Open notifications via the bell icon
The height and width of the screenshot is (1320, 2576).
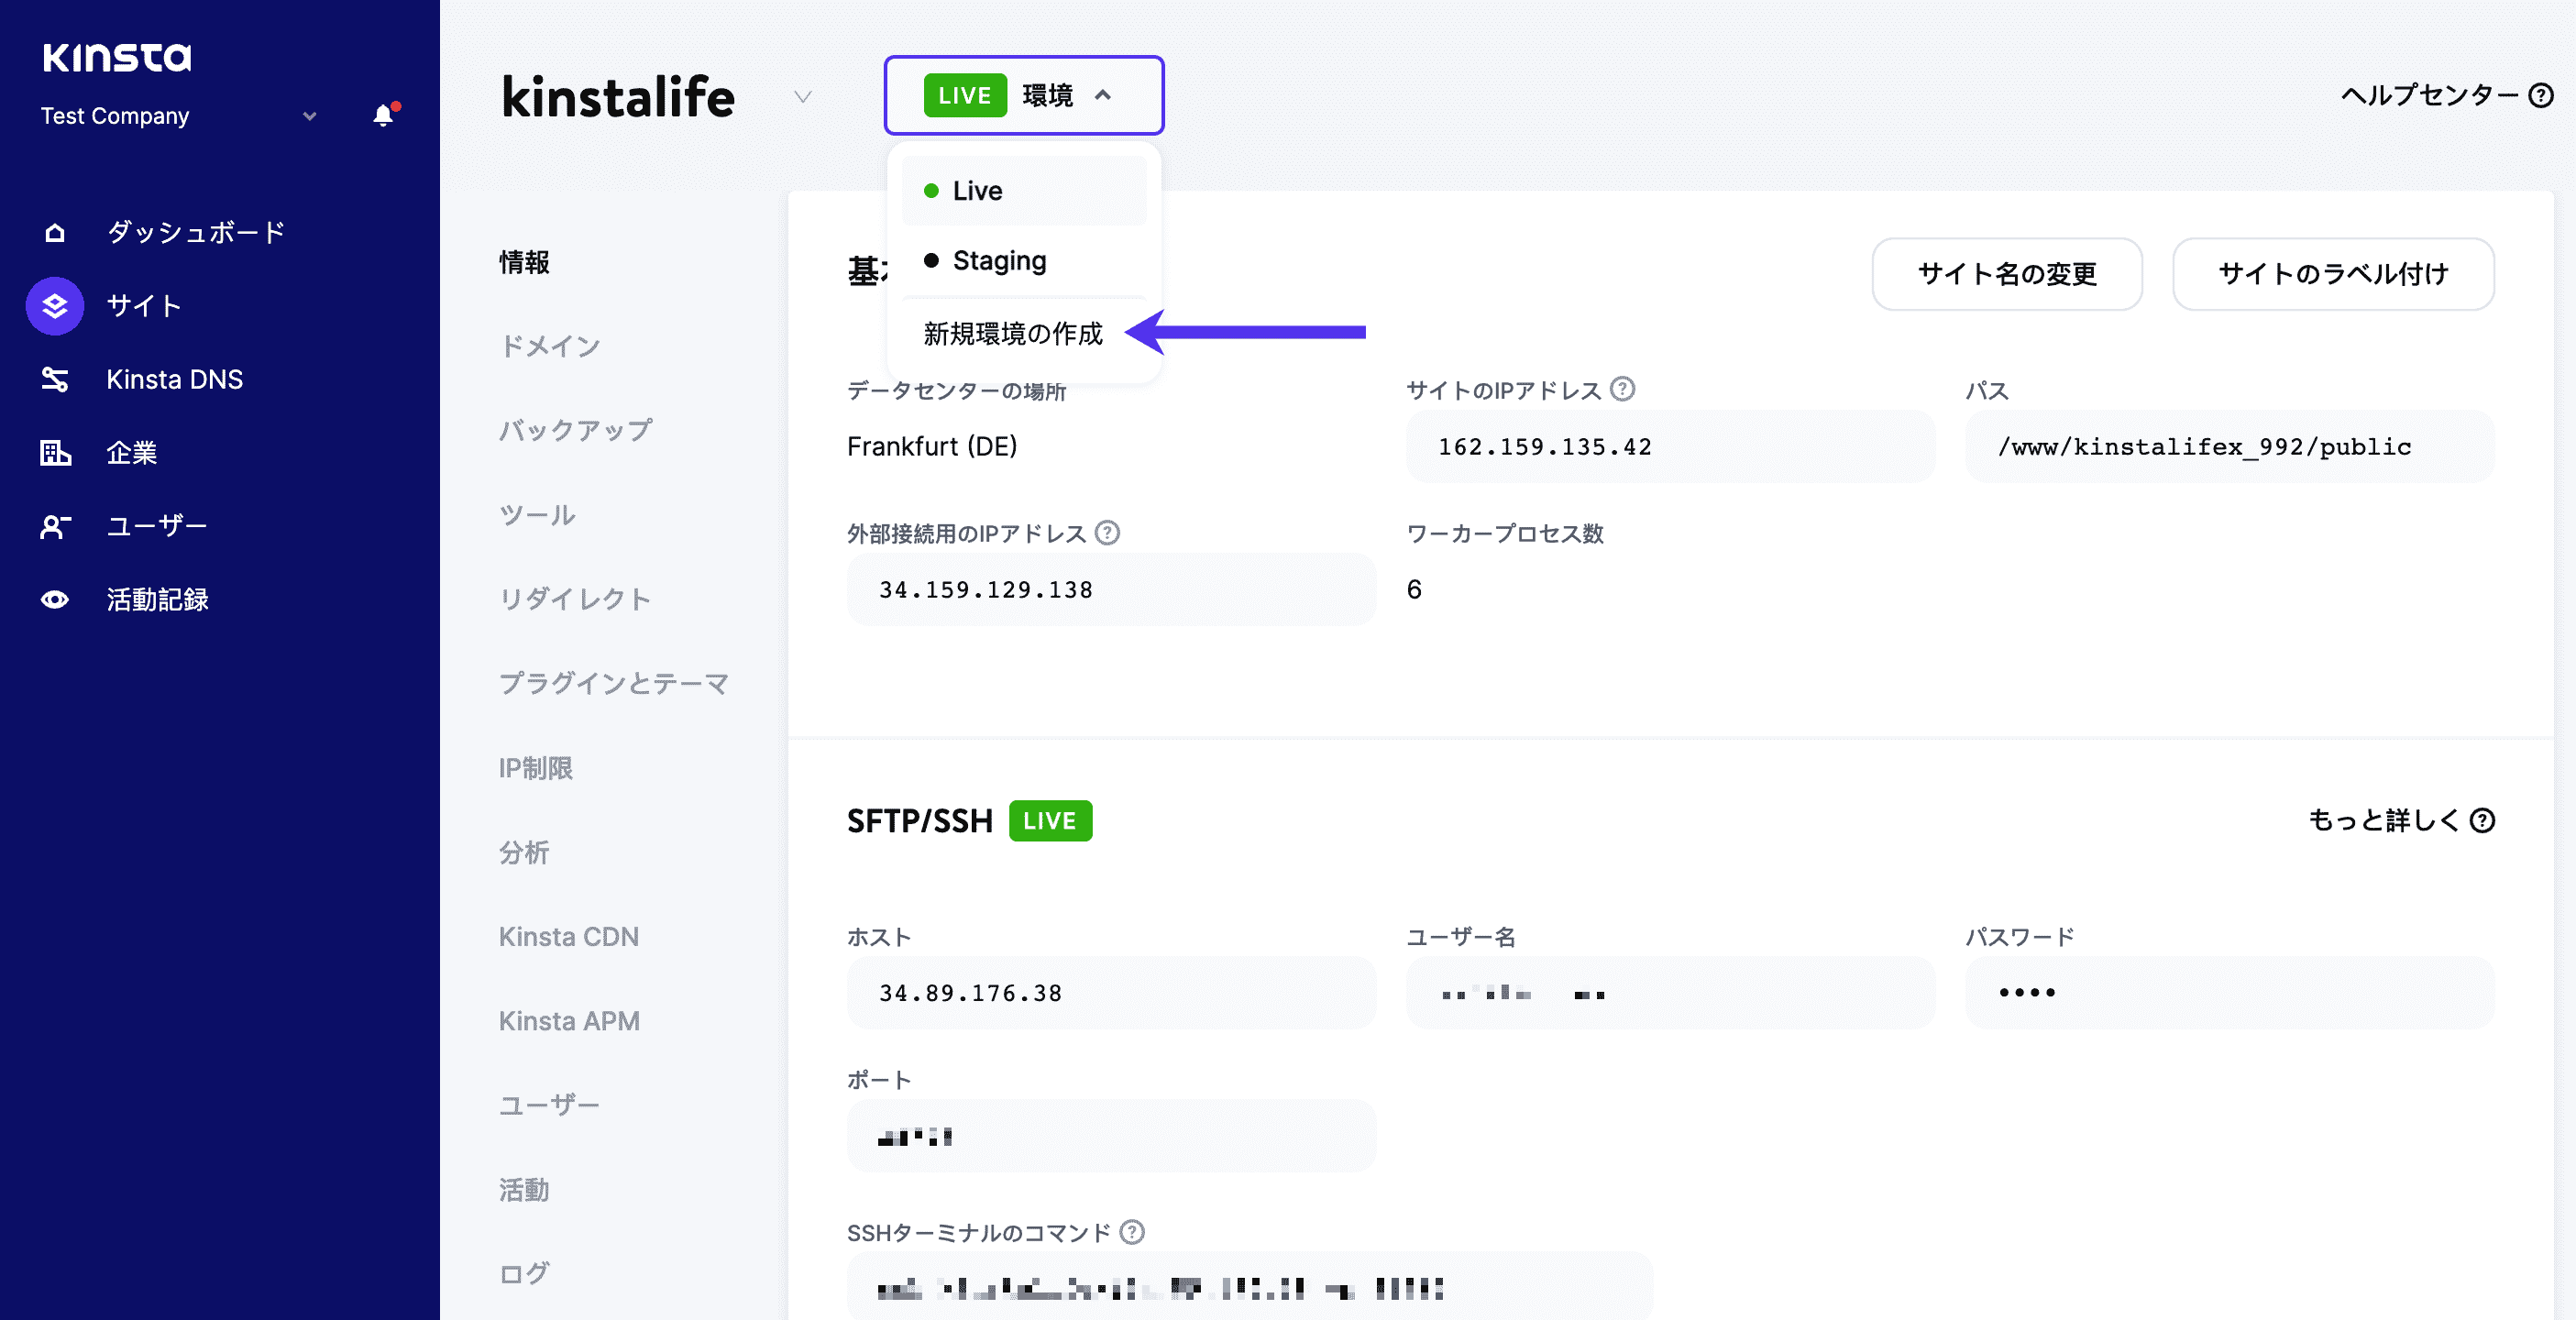click(383, 115)
